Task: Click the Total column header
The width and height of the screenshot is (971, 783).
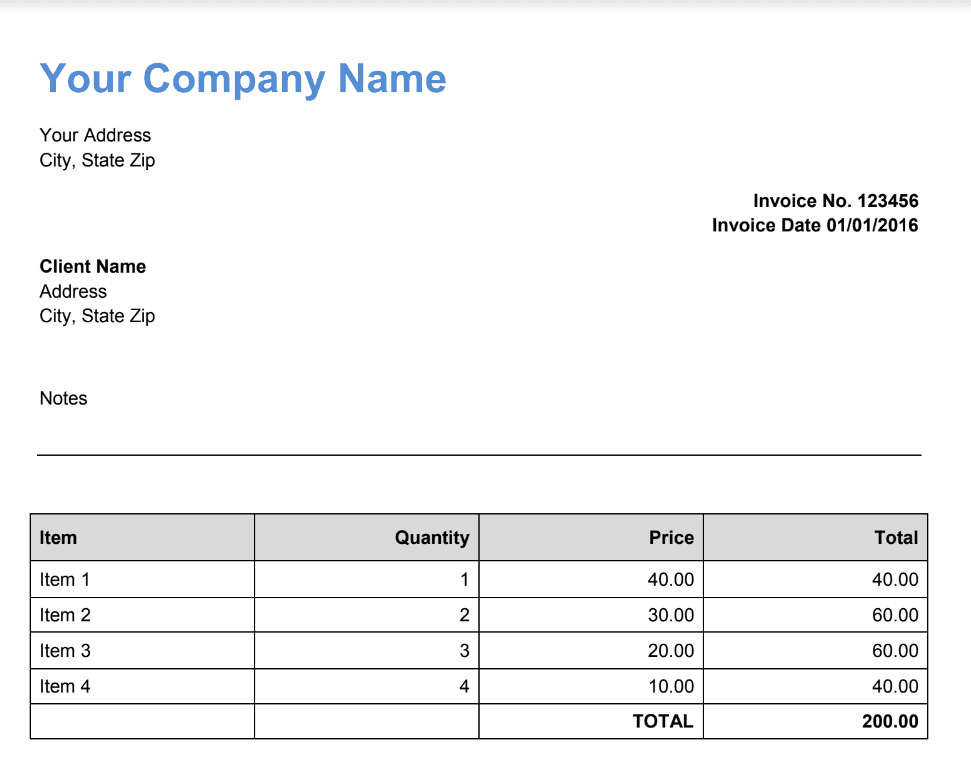Action: click(x=895, y=538)
